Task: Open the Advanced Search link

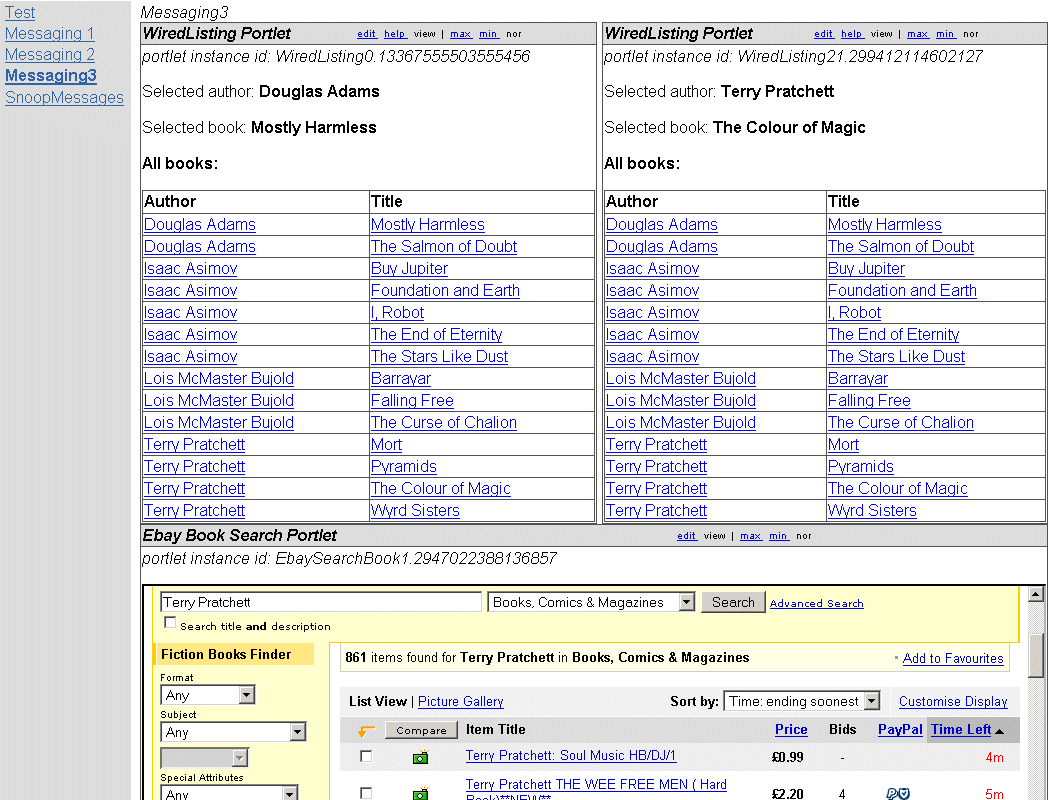Action: click(x=817, y=604)
